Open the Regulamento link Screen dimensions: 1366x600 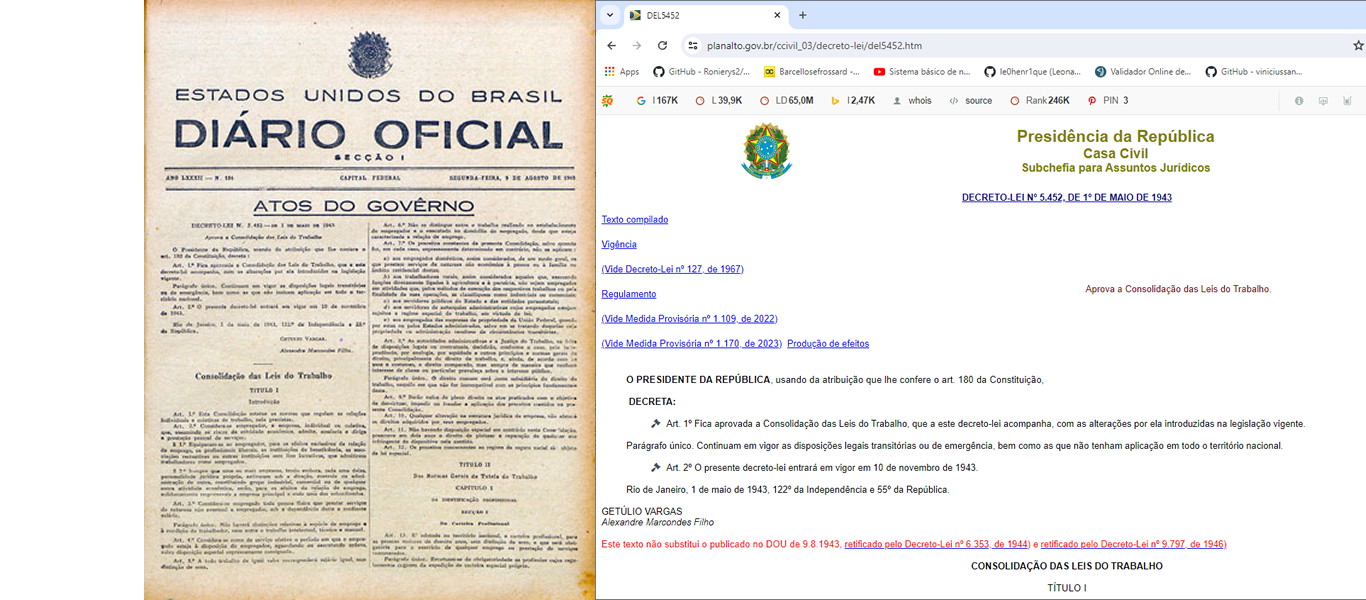click(629, 294)
